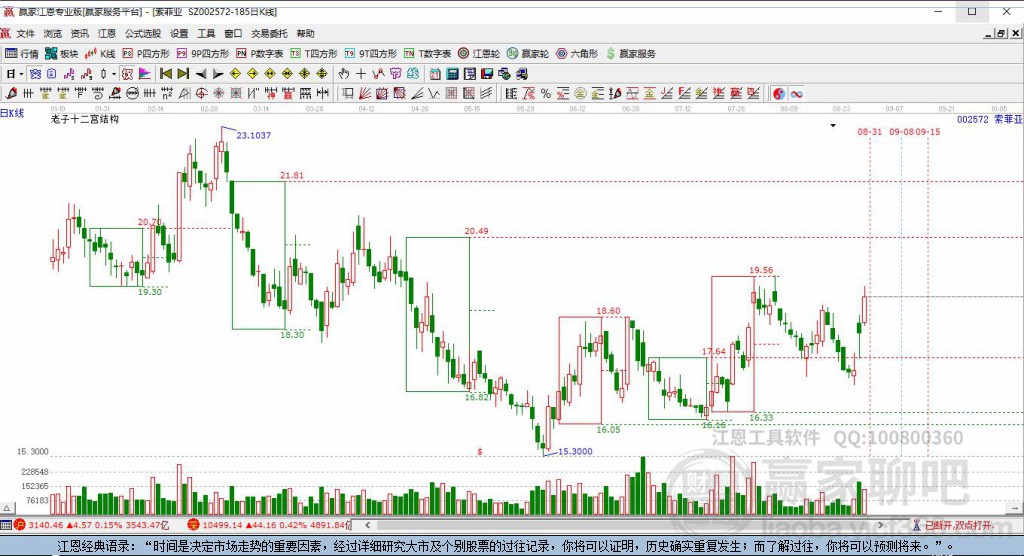Viewport: 1024px width, 556px height.
Task: Open the 交易委托 menu
Action: 269,33
